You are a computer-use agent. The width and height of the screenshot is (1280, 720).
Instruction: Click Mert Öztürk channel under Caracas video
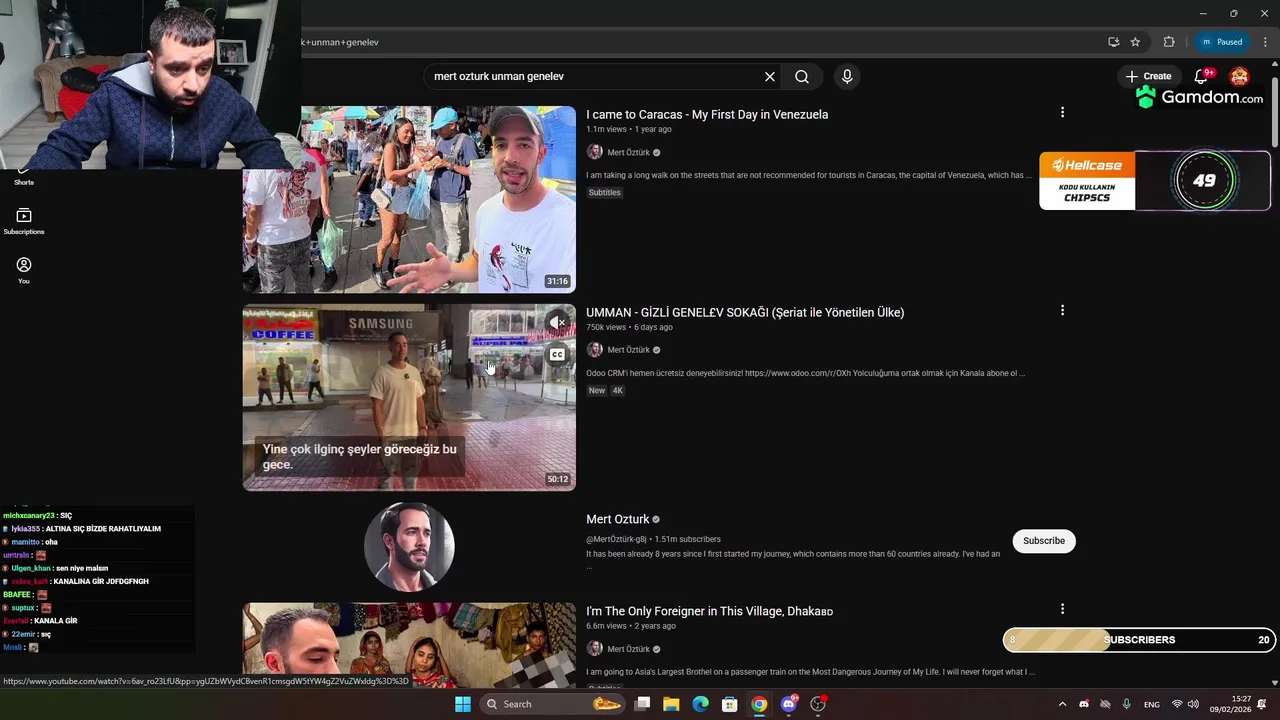click(628, 152)
